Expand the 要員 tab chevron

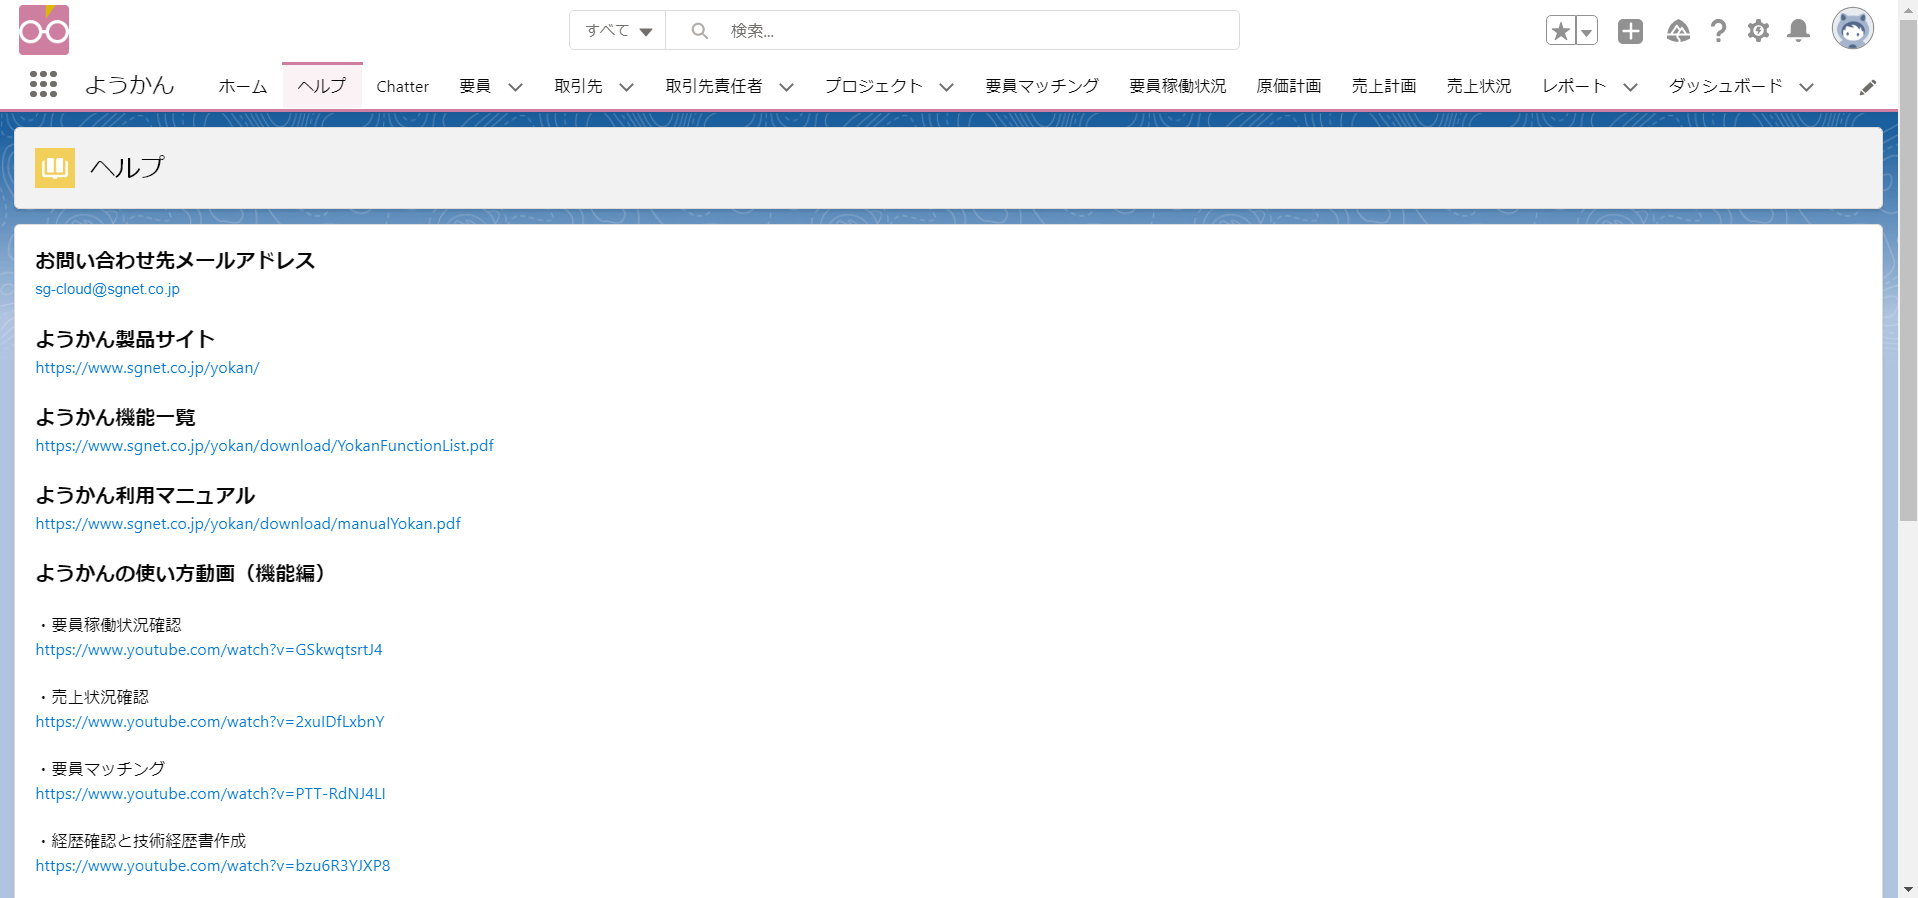pos(516,87)
